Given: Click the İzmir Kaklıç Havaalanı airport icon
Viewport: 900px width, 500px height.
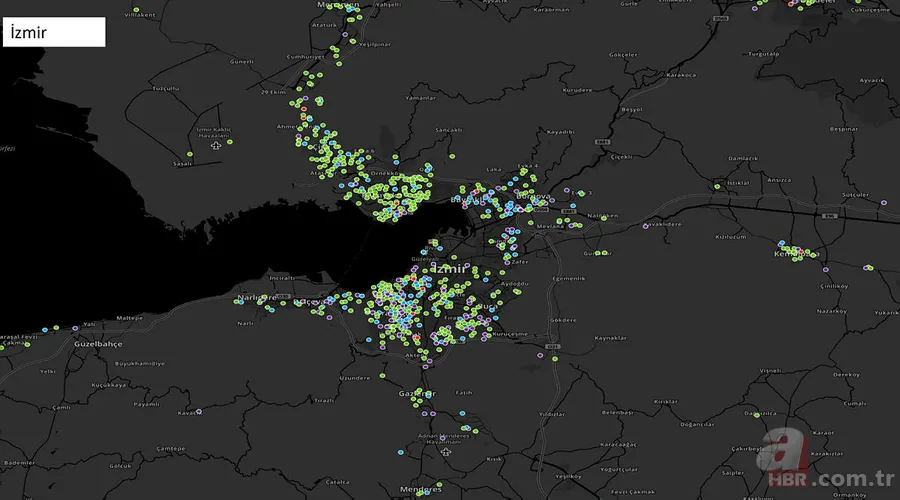Looking at the screenshot, I should tap(216, 146).
